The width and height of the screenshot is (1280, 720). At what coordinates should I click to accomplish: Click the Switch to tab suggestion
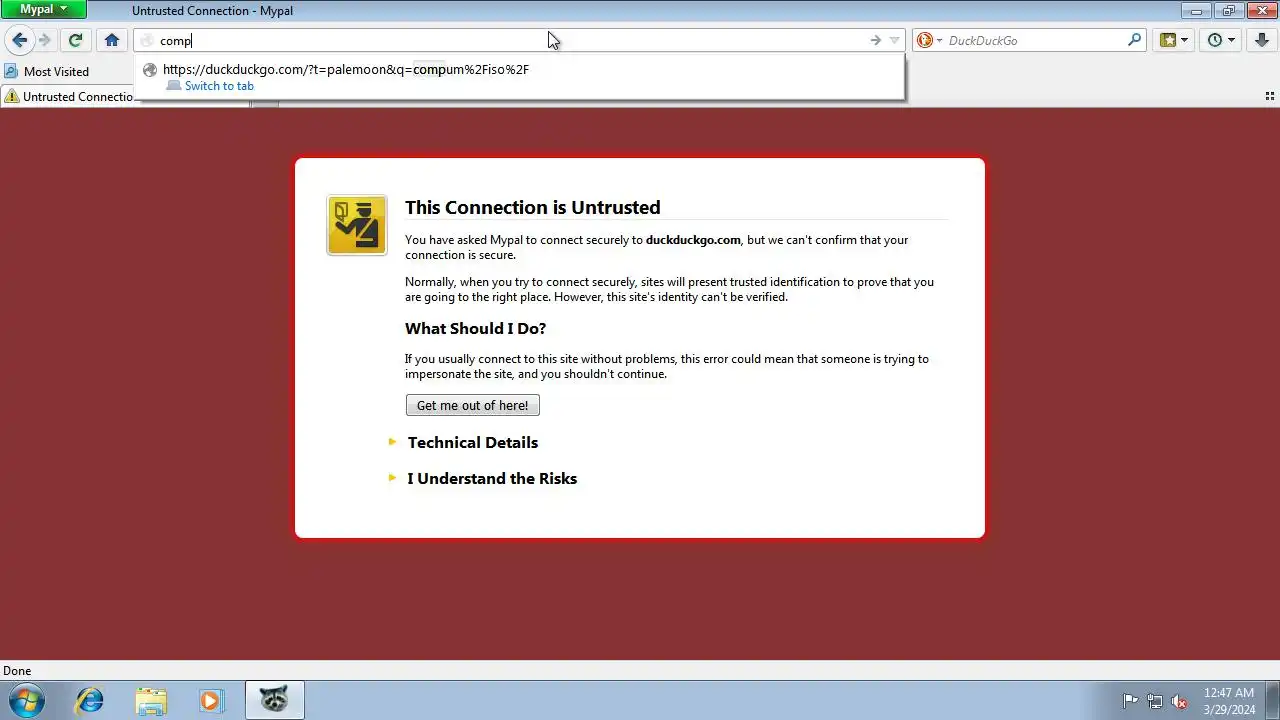tap(219, 85)
